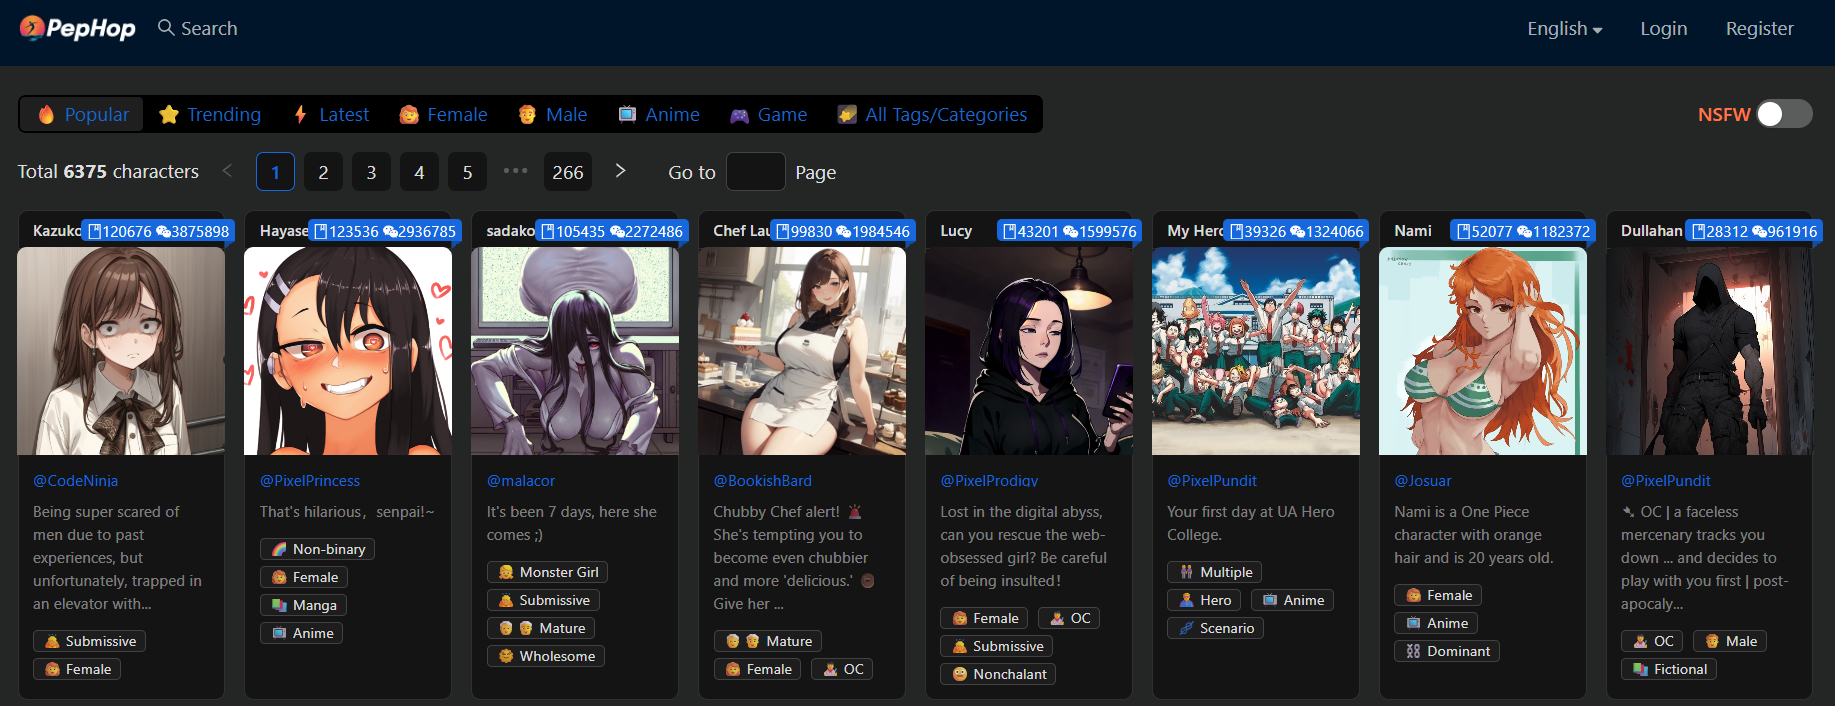The width and height of the screenshot is (1835, 706).
Task: Visit @BookishBard author profile
Action: point(763,481)
